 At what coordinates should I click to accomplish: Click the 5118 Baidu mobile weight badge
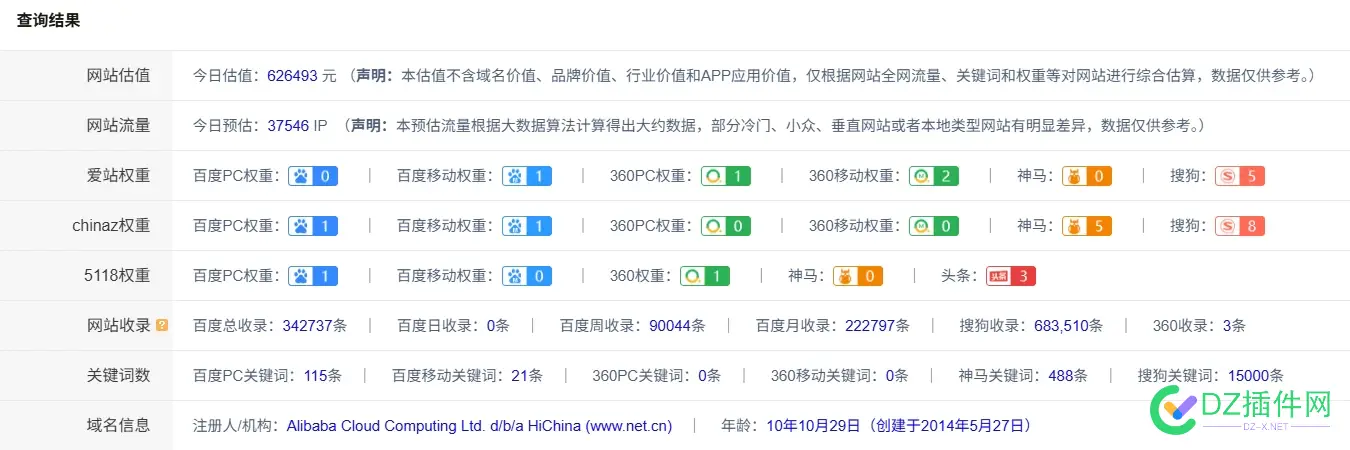tap(527, 276)
